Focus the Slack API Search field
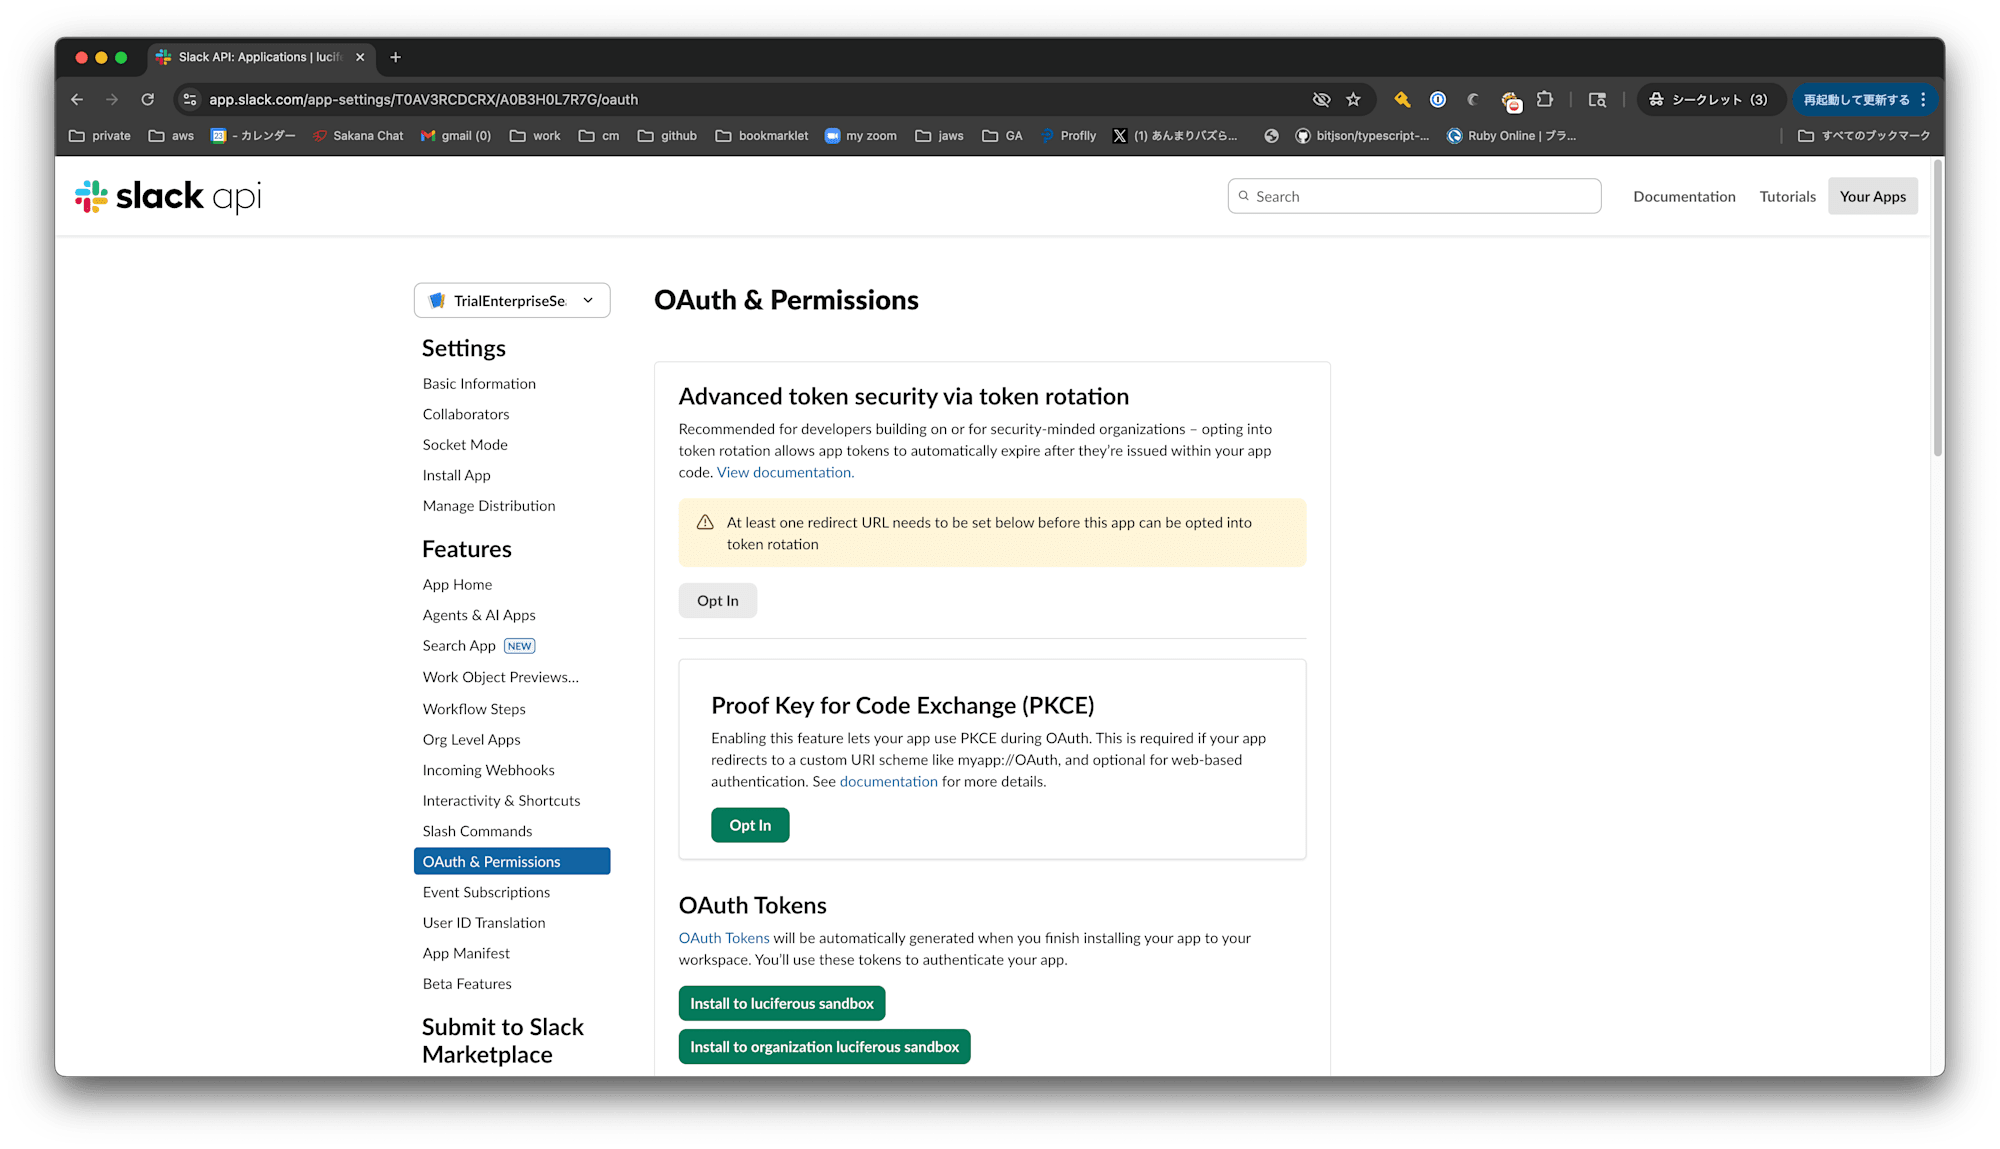 [x=1414, y=196]
